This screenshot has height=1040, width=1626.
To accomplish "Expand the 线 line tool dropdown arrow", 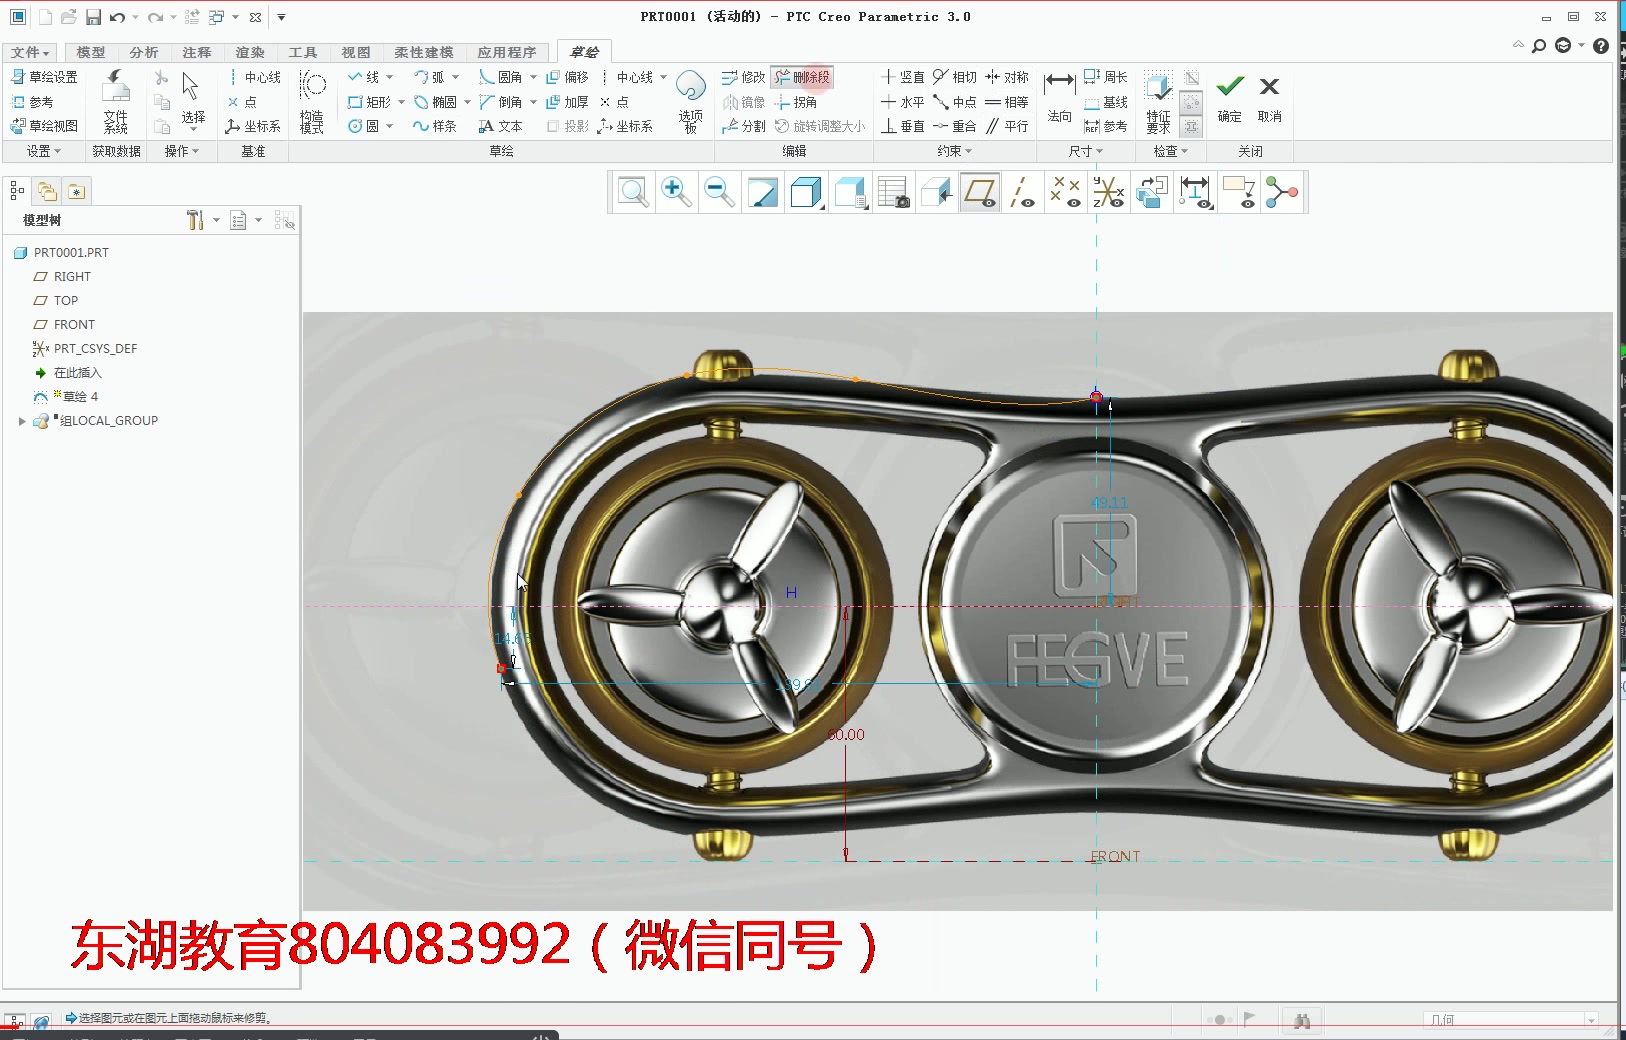I will [390, 77].
